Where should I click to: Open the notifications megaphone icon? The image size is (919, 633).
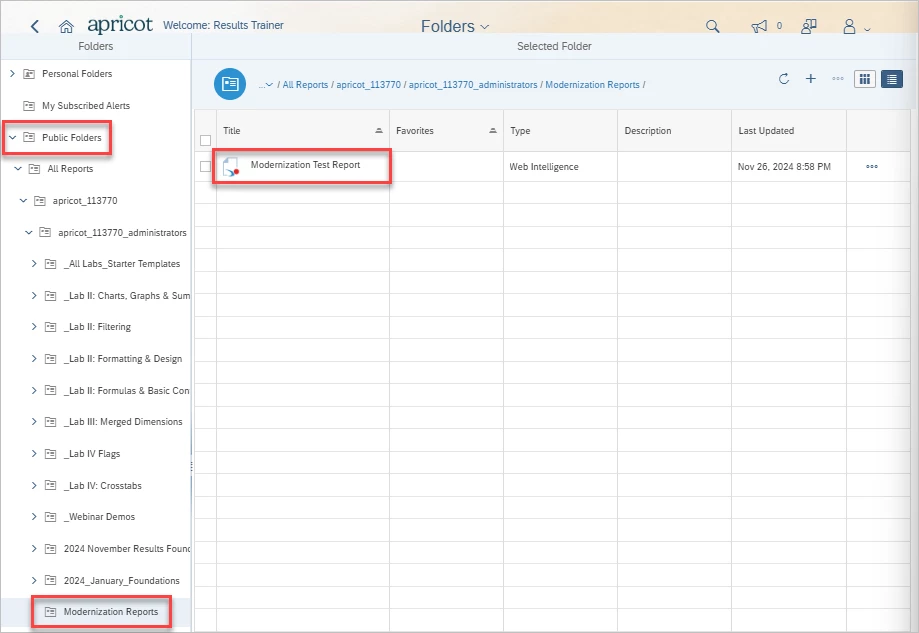click(x=759, y=26)
